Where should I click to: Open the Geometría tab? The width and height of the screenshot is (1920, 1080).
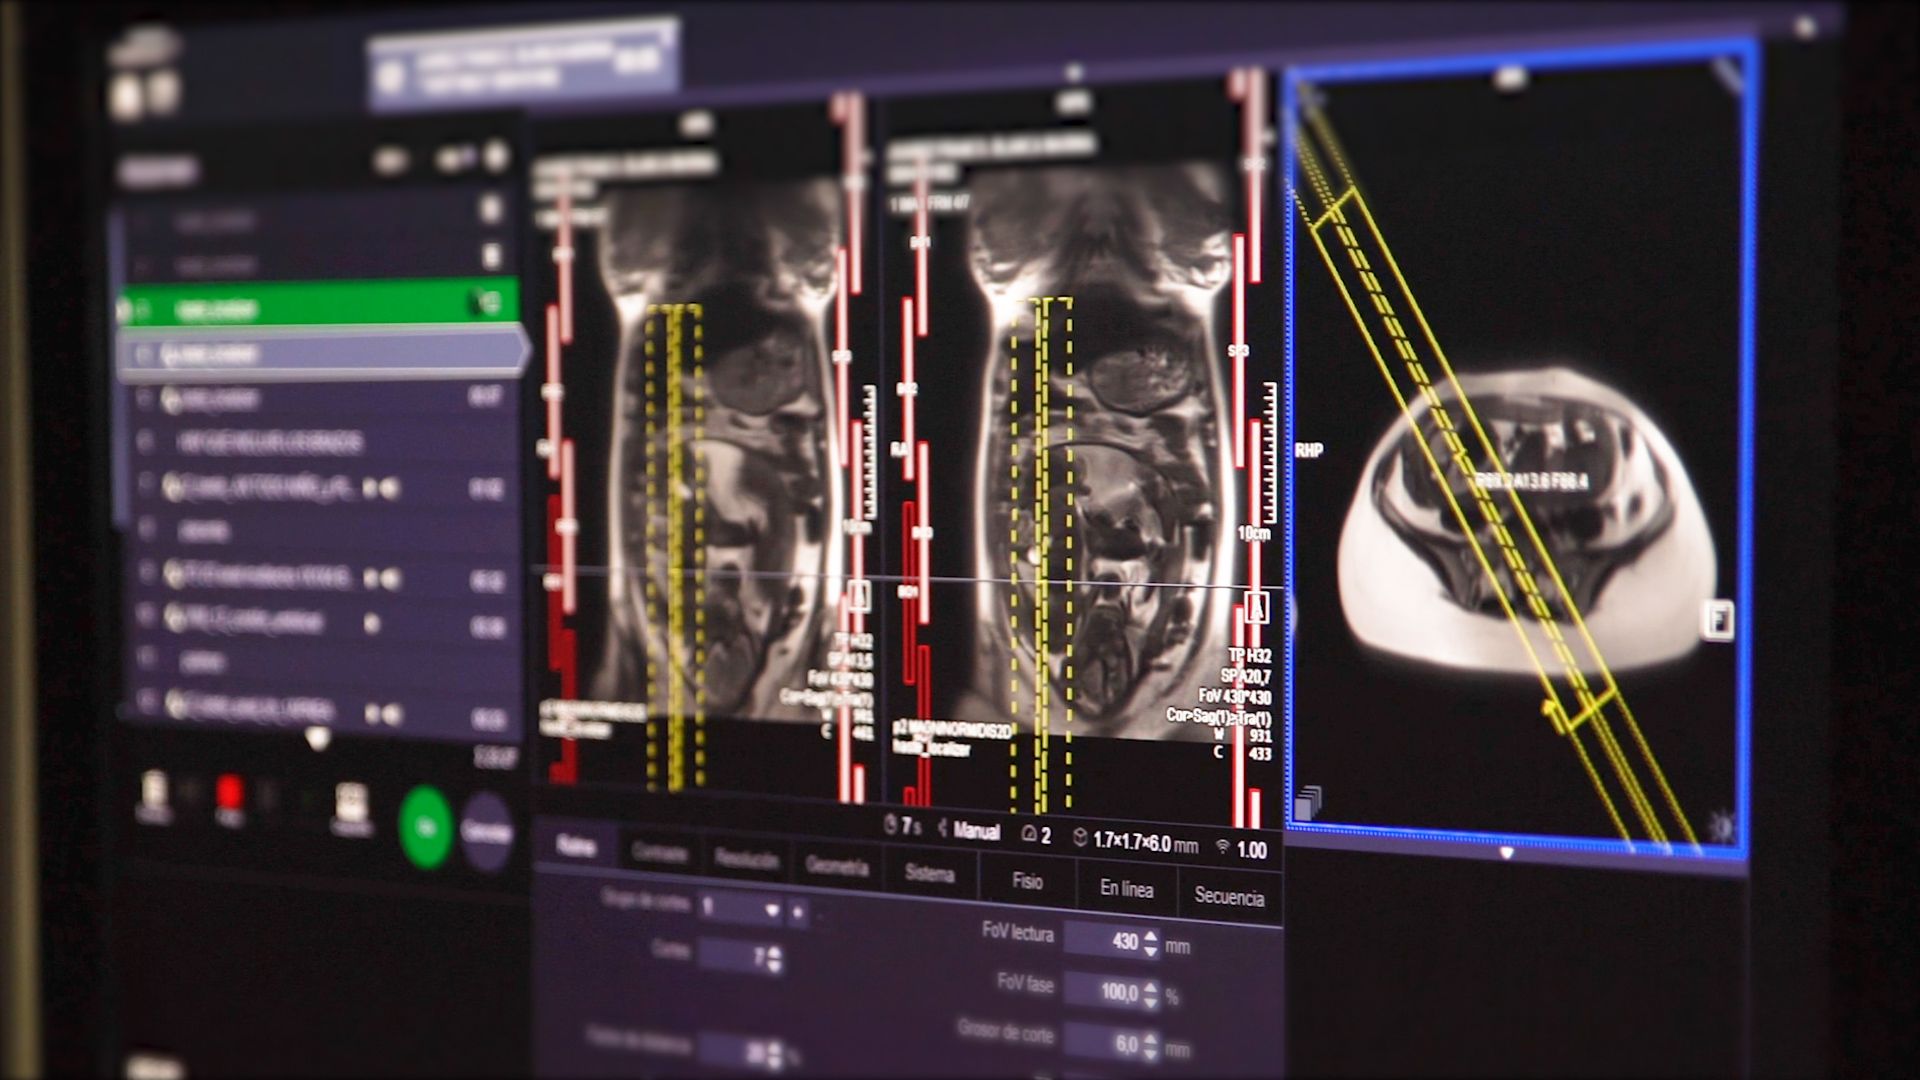click(837, 867)
